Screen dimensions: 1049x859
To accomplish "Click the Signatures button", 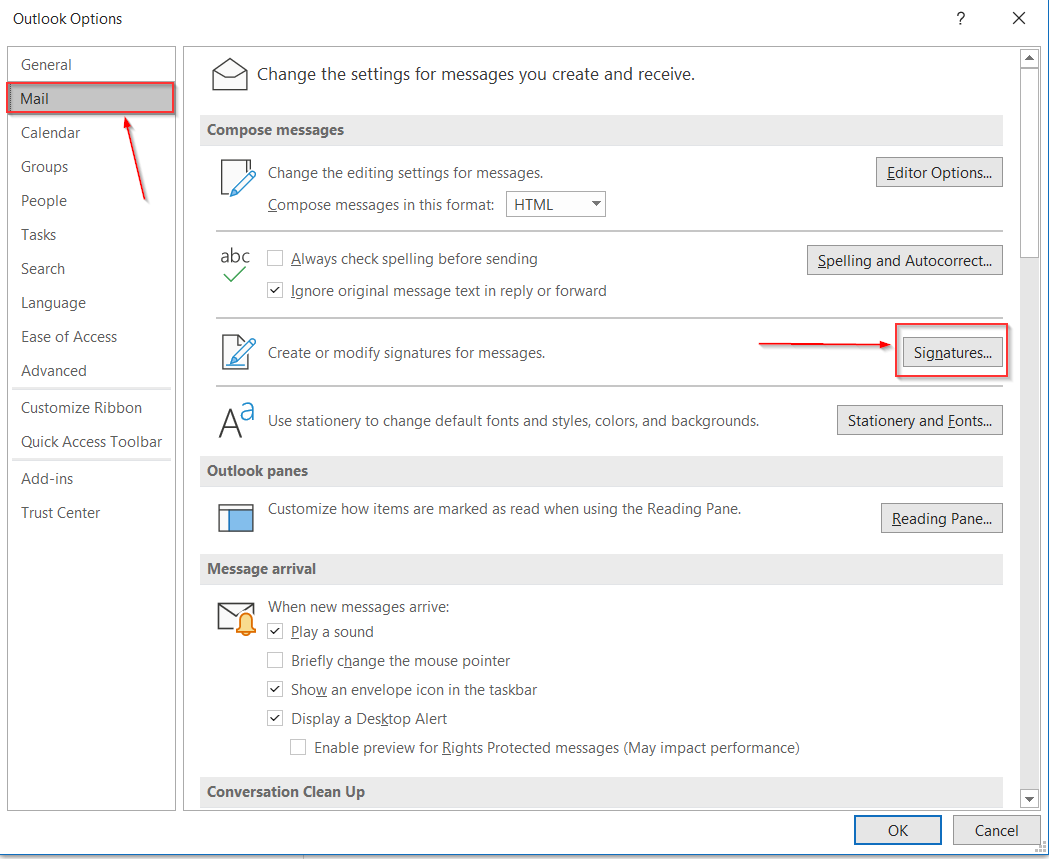I will [953, 353].
